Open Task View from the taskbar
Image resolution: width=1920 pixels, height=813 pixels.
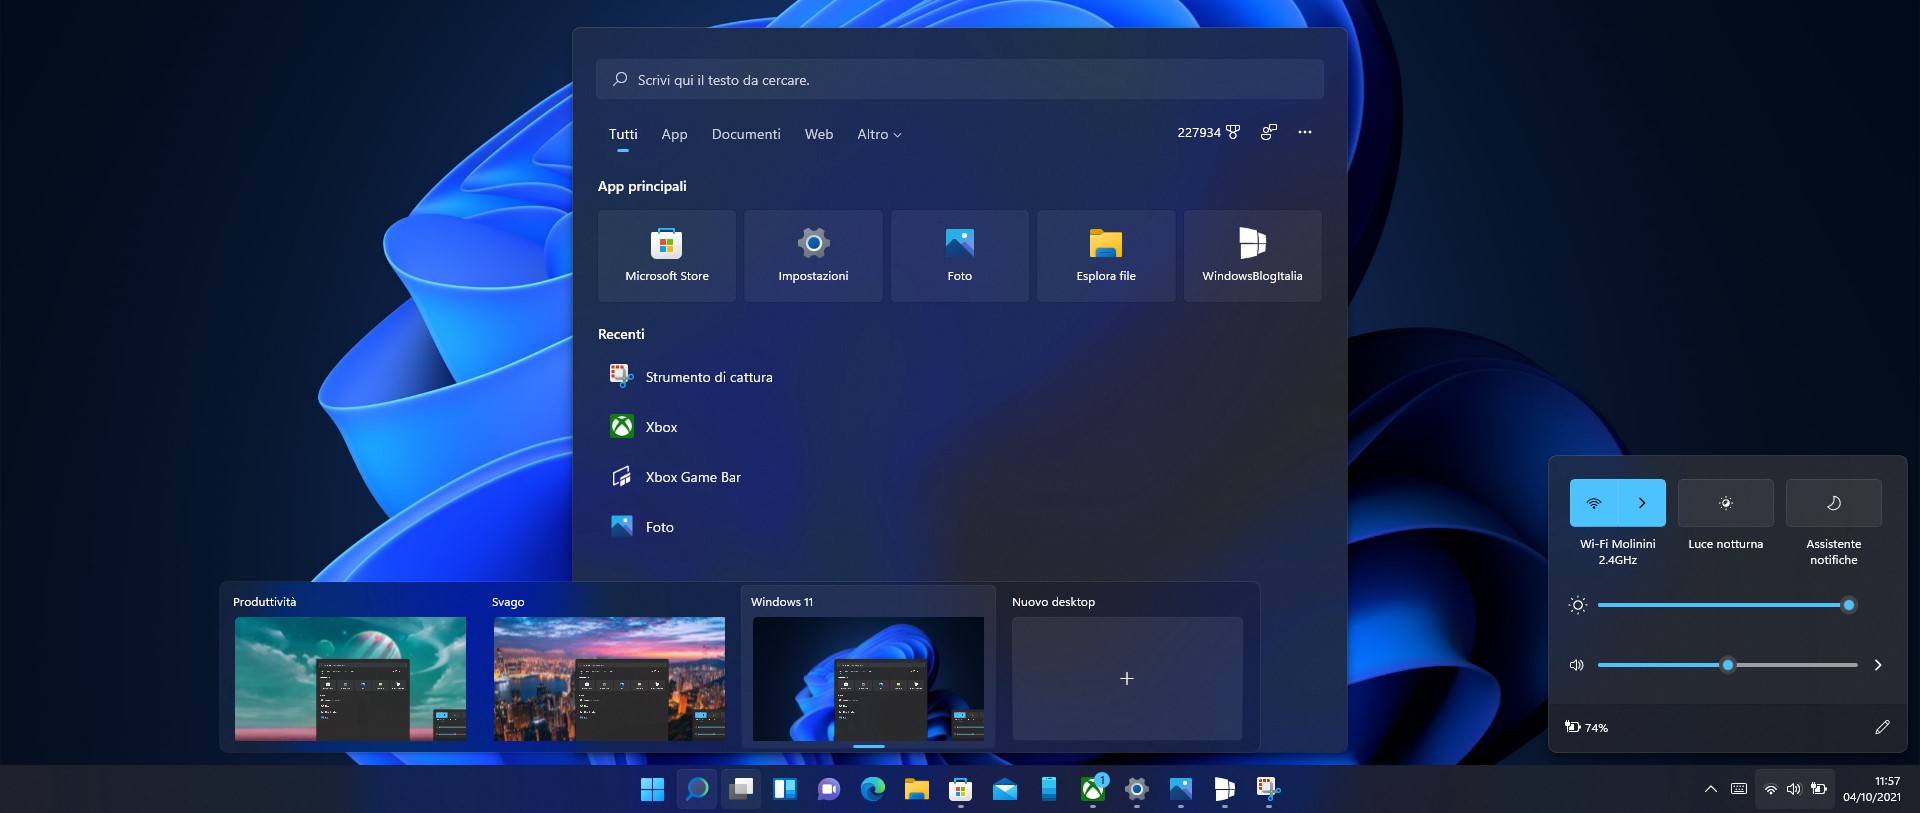tap(741, 789)
